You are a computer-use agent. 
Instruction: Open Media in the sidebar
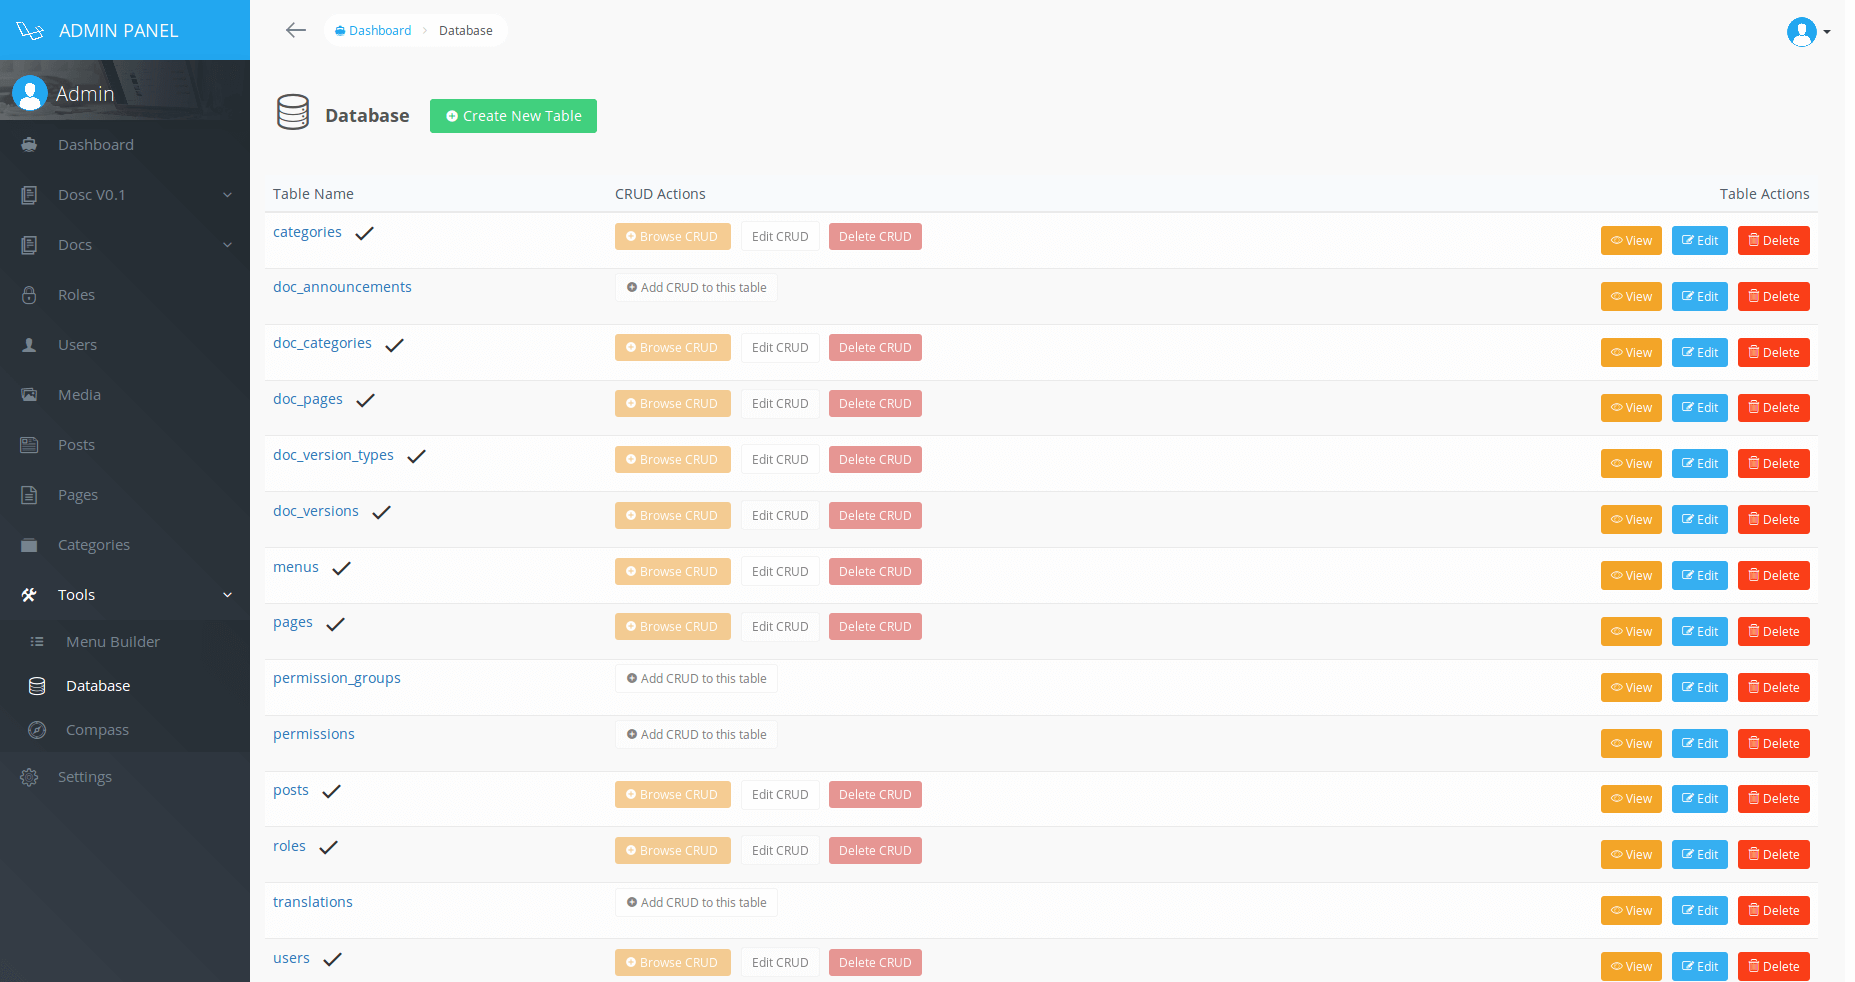[x=125, y=395]
